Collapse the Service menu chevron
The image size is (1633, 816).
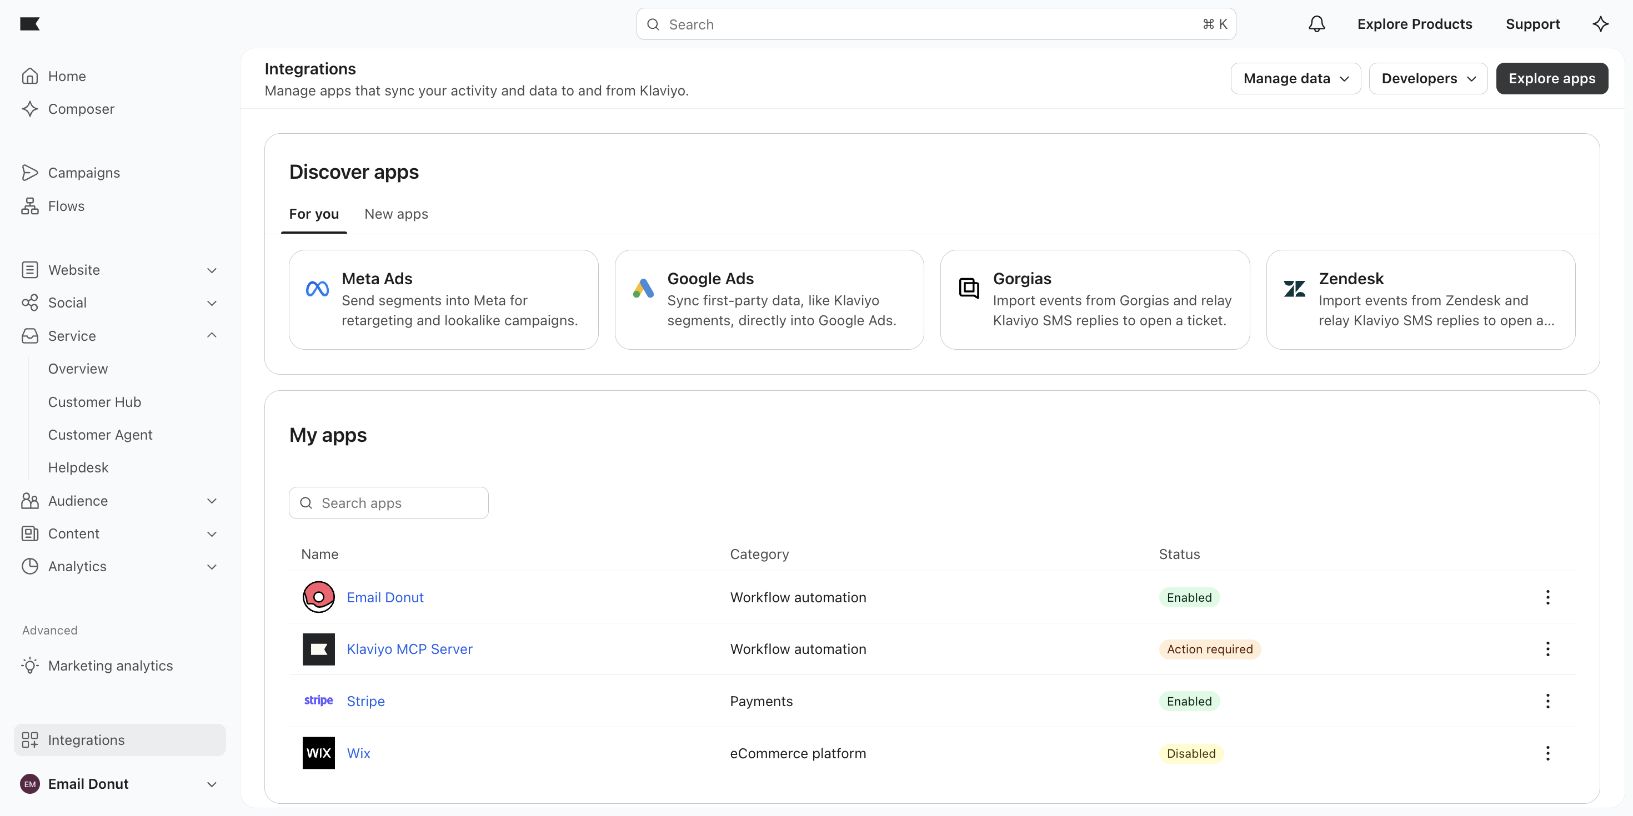point(212,336)
